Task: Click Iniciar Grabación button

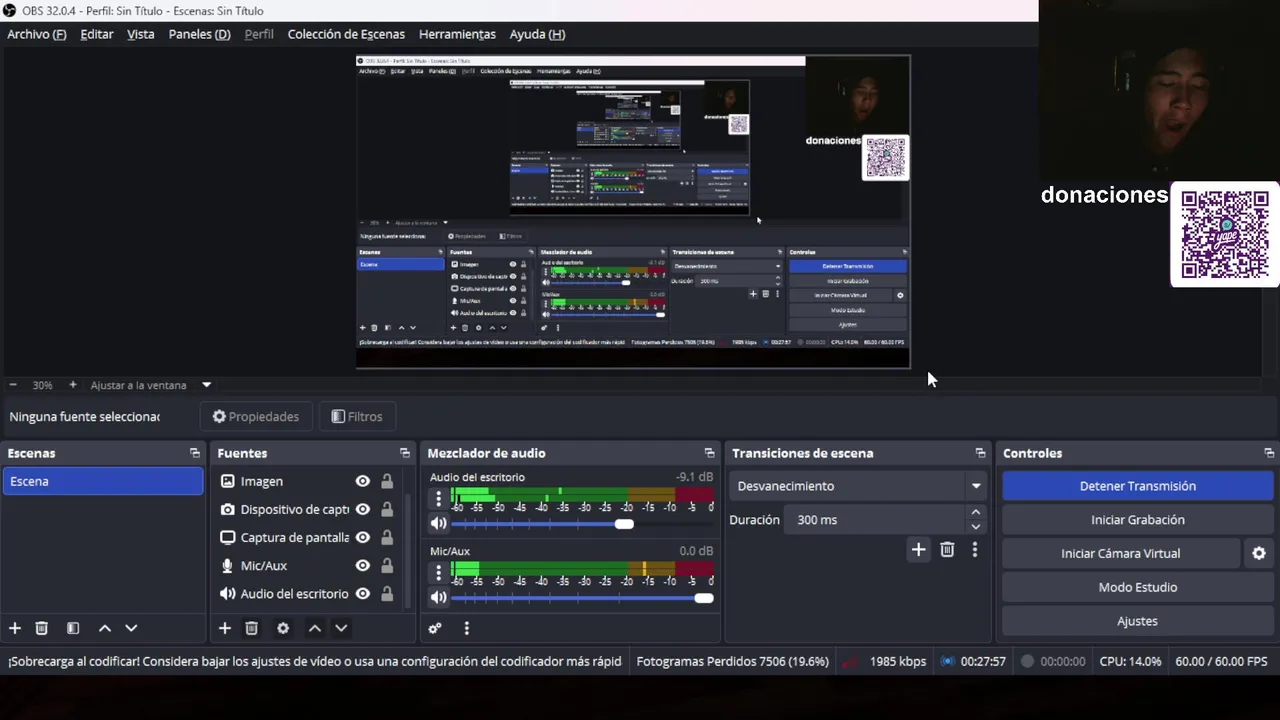Action: (x=1138, y=520)
